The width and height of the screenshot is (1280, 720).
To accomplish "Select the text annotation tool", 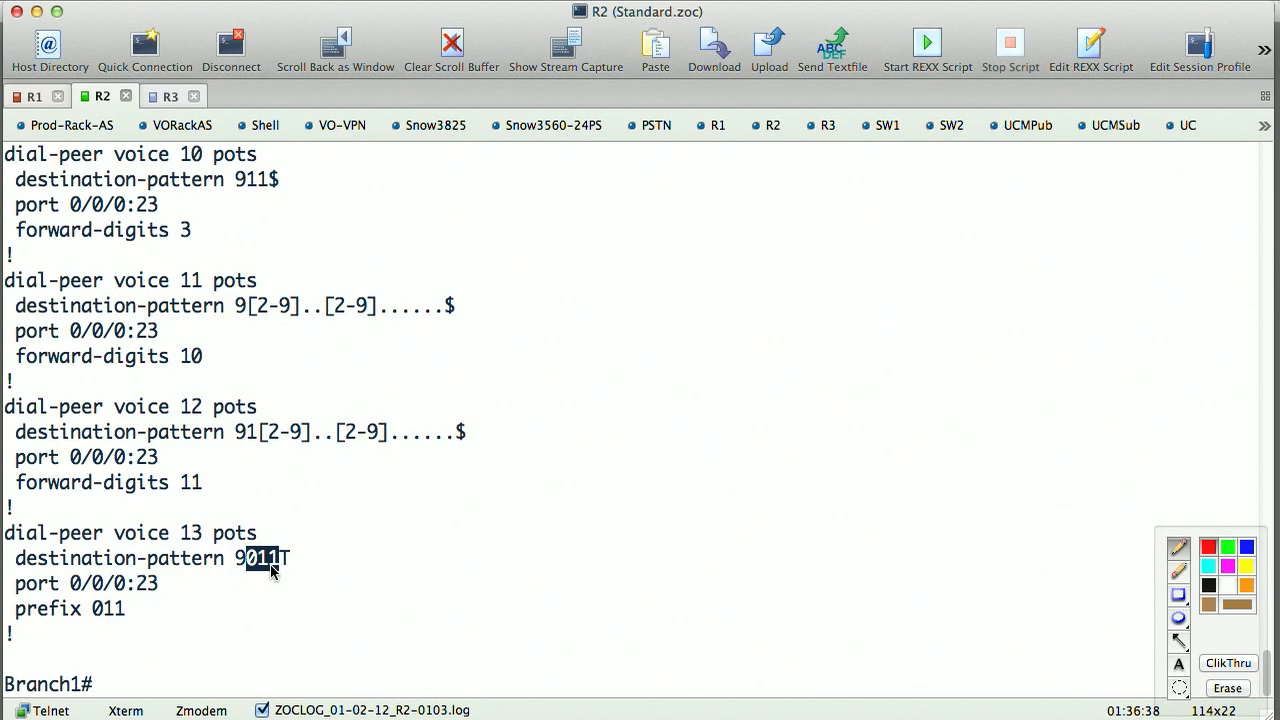I will [x=1178, y=664].
